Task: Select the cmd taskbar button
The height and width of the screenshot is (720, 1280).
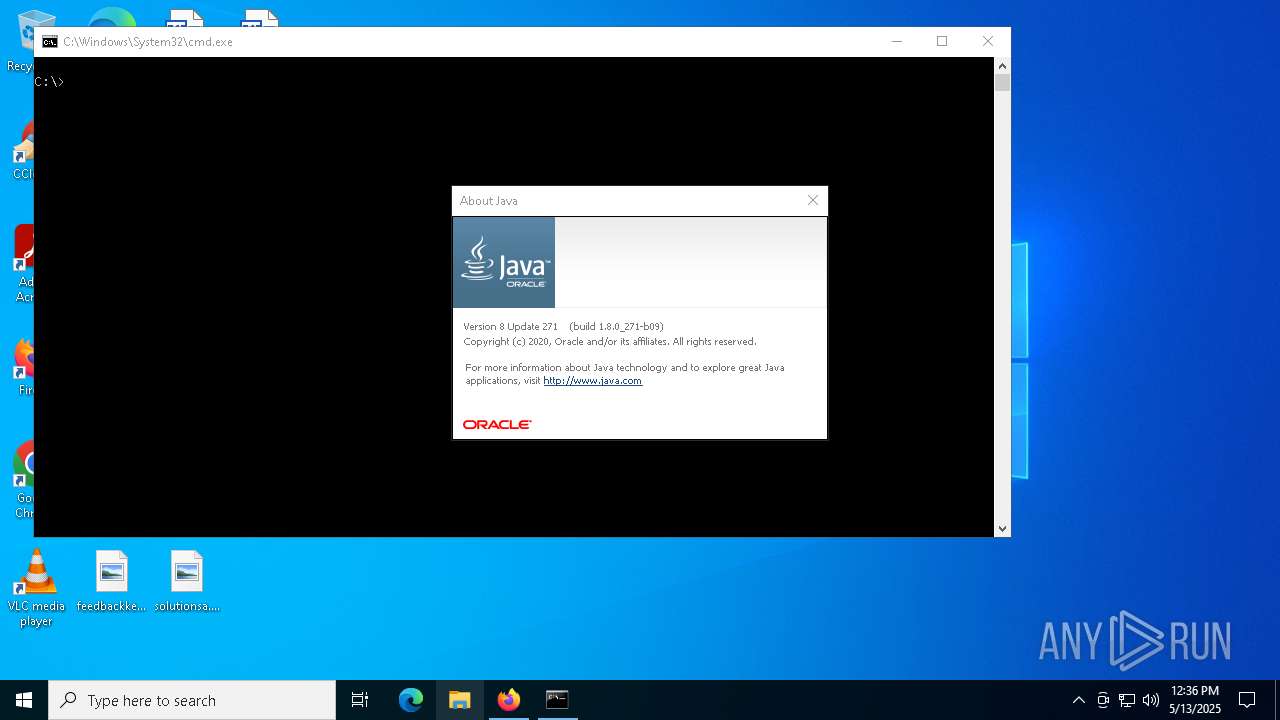Action: (557, 700)
